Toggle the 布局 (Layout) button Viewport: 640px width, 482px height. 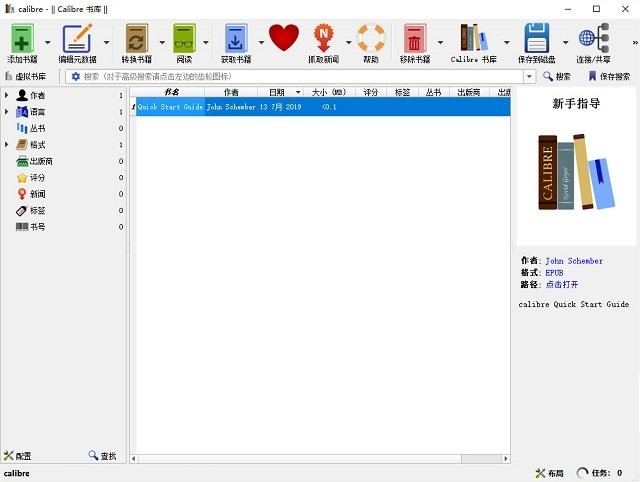point(550,473)
